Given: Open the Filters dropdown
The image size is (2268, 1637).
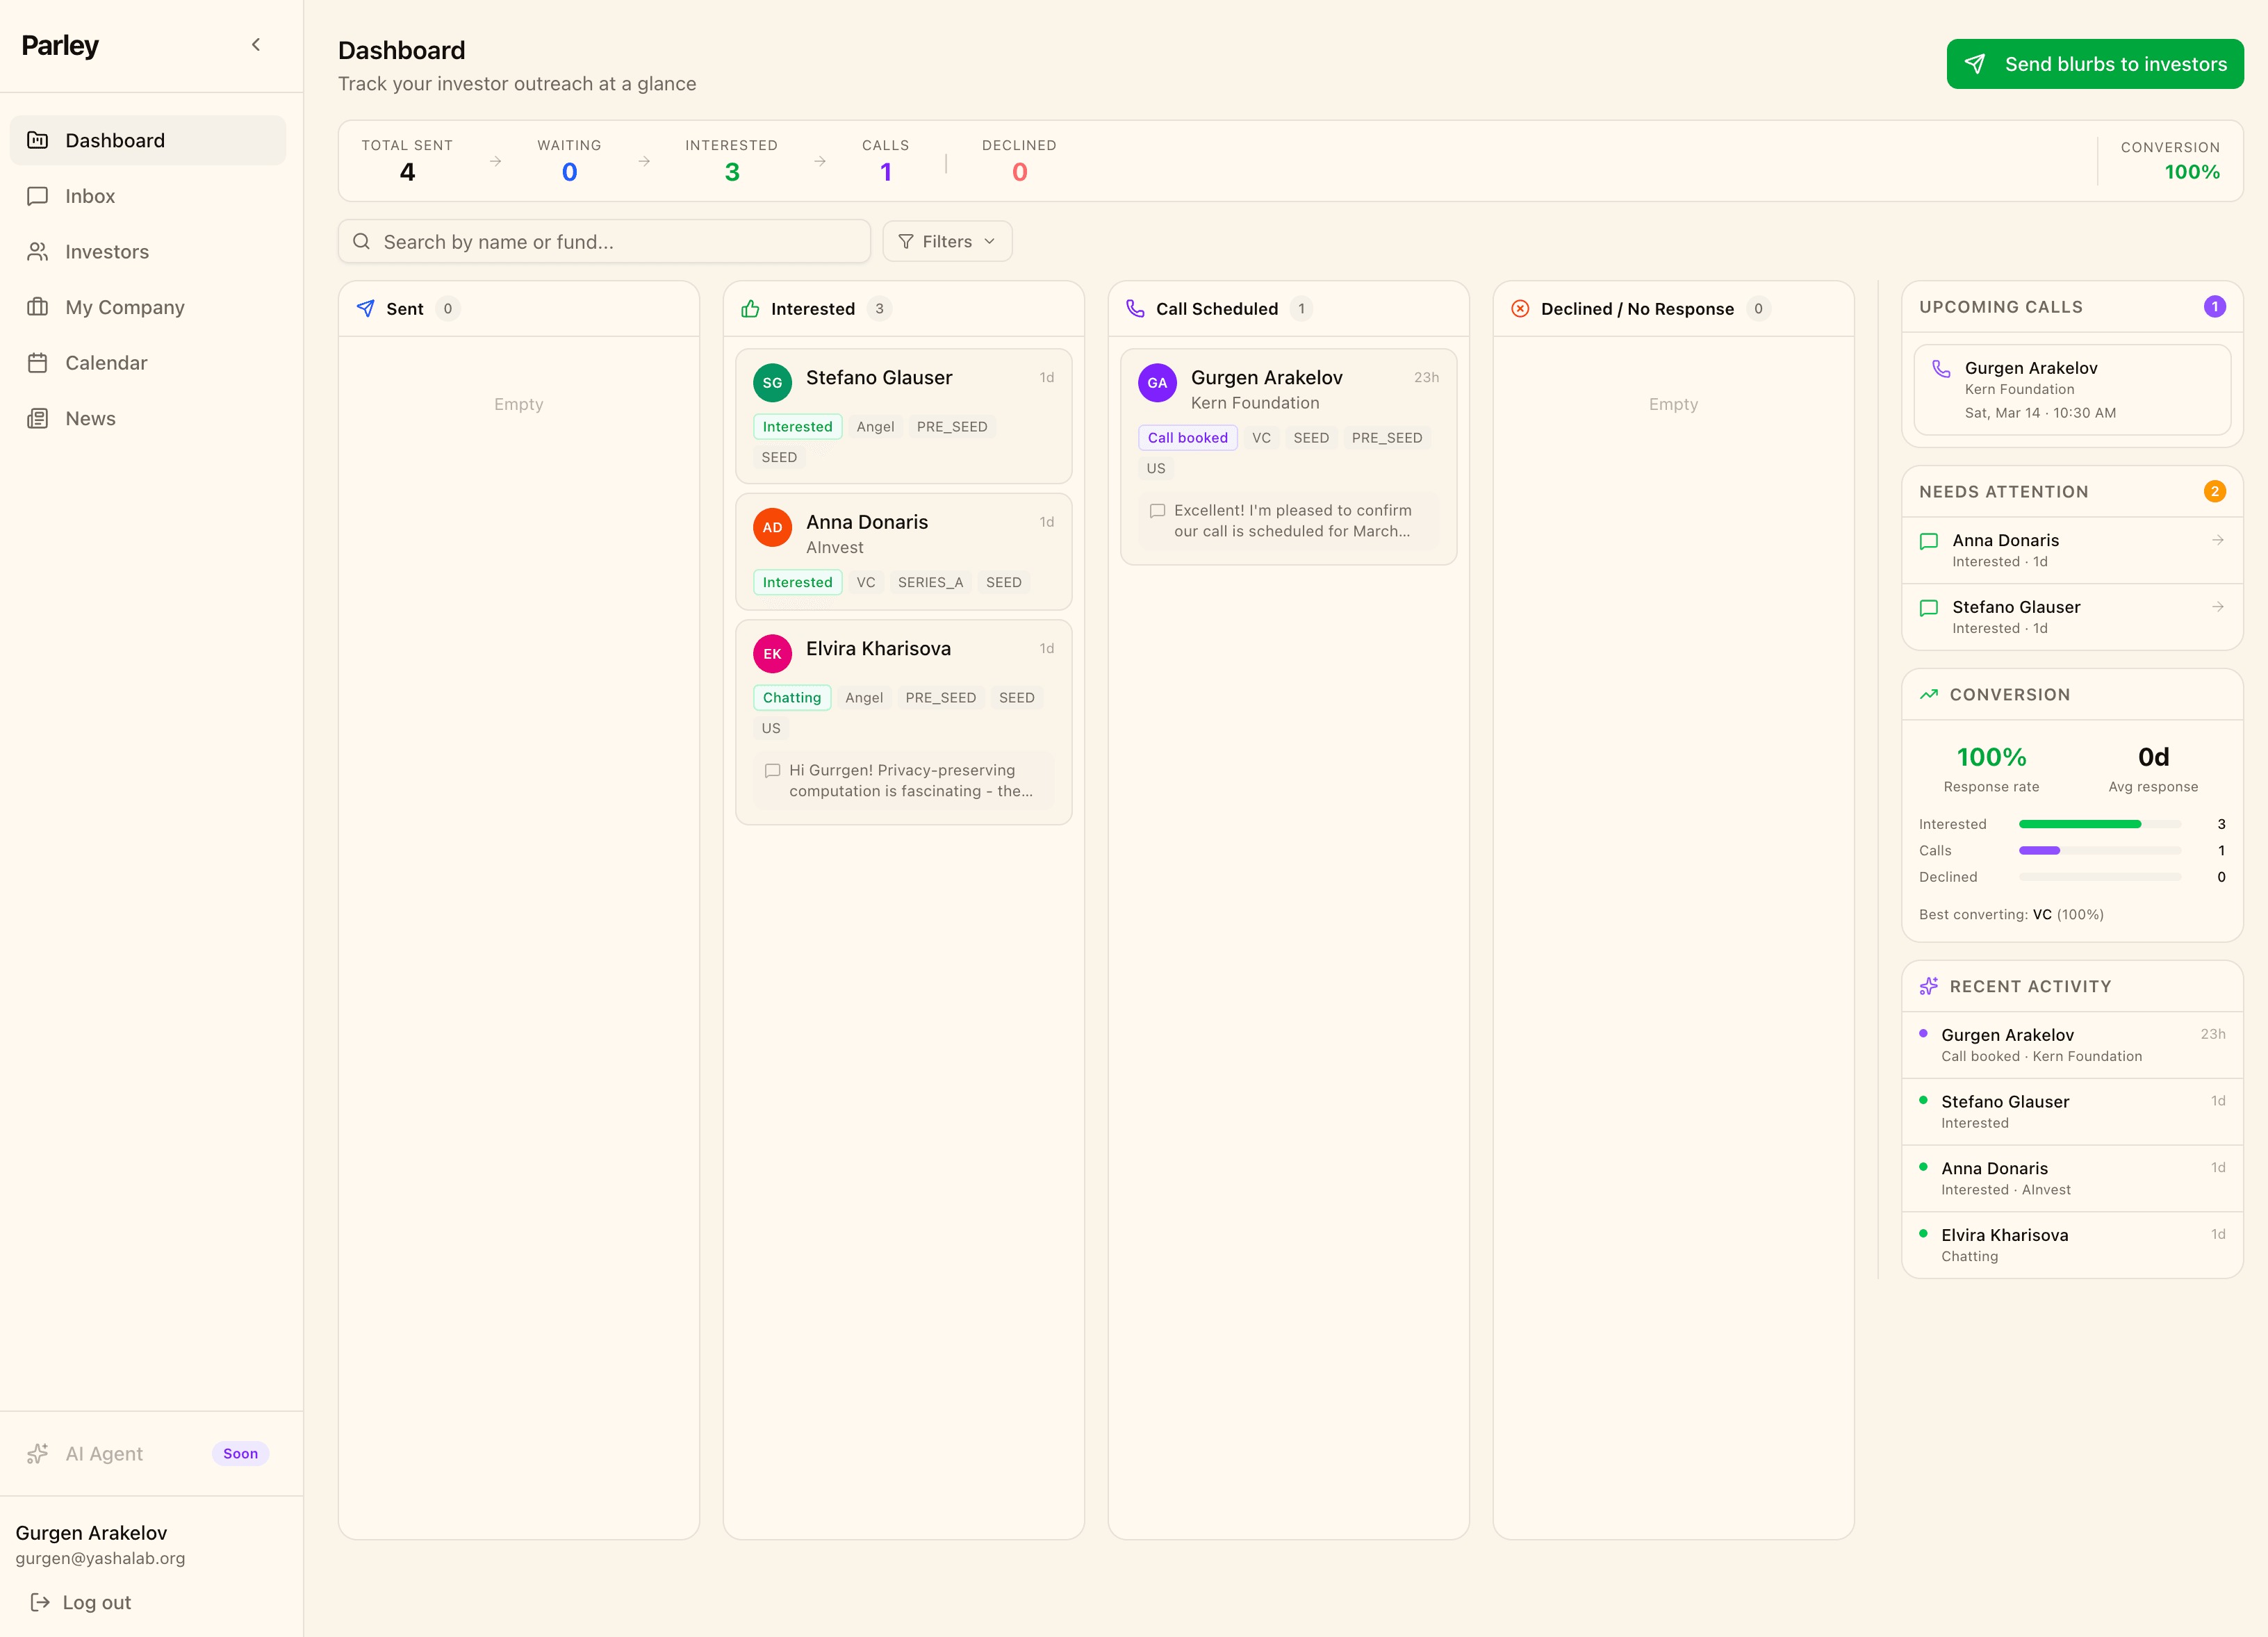Looking at the screenshot, I should [x=946, y=241].
